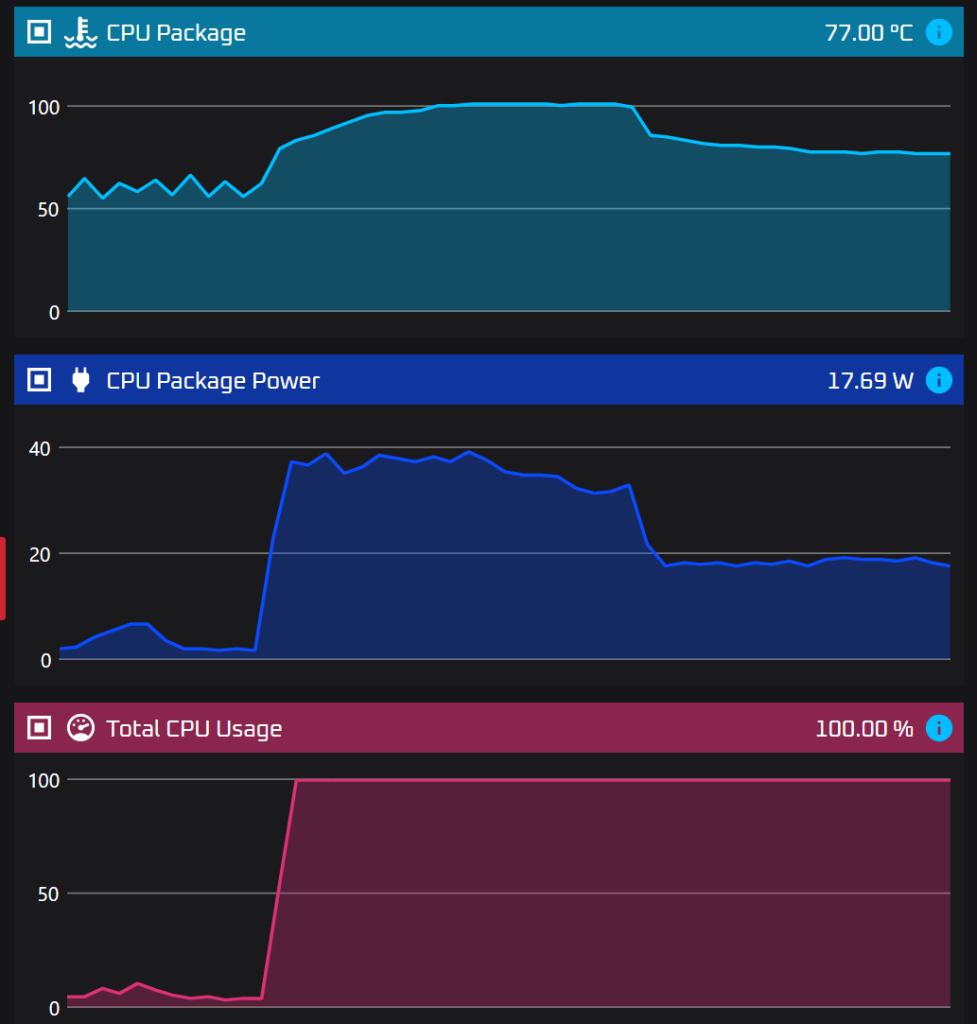Click the 40 axis label on power graph
This screenshot has width=977, height=1024.
point(39,447)
